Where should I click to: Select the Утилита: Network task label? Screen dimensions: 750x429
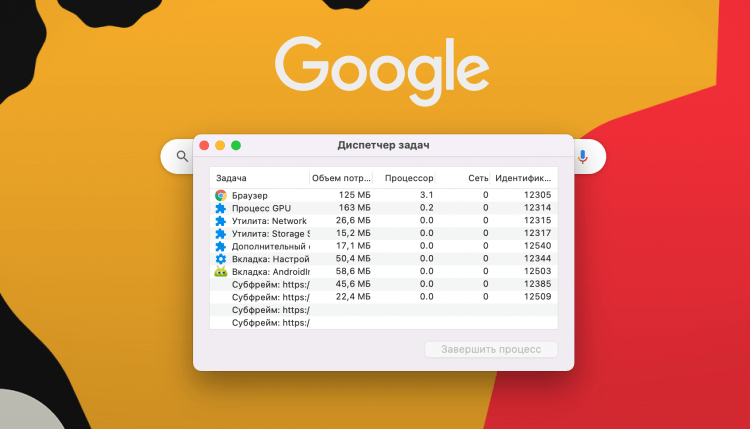(x=269, y=221)
